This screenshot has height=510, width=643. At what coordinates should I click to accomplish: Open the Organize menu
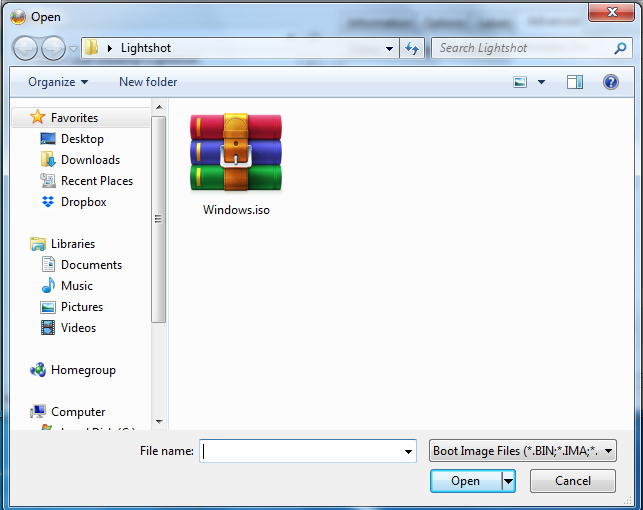[58, 82]
